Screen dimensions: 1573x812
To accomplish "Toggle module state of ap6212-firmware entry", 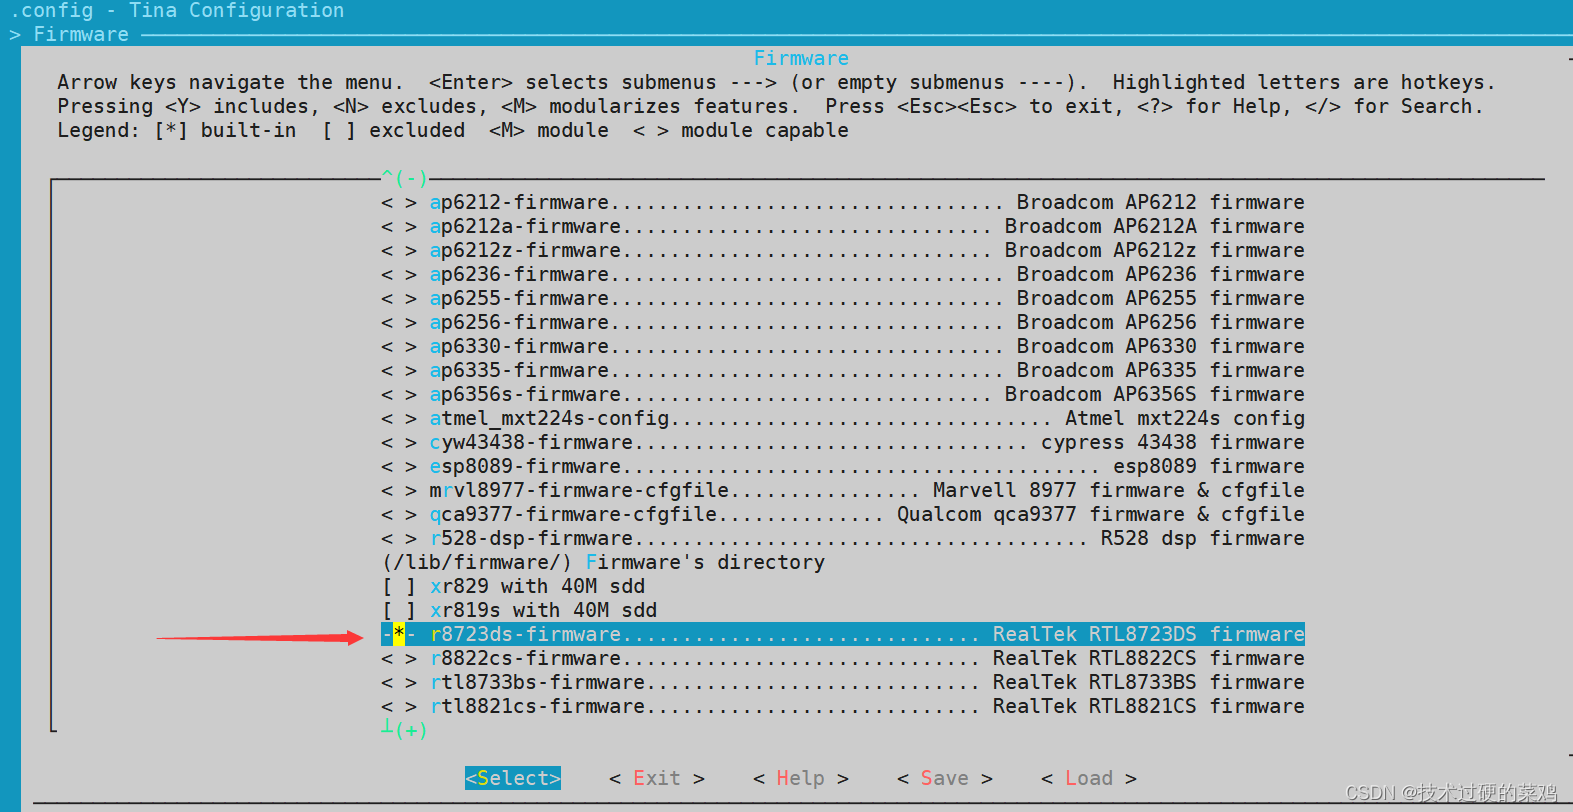I will tap(398, 203).
